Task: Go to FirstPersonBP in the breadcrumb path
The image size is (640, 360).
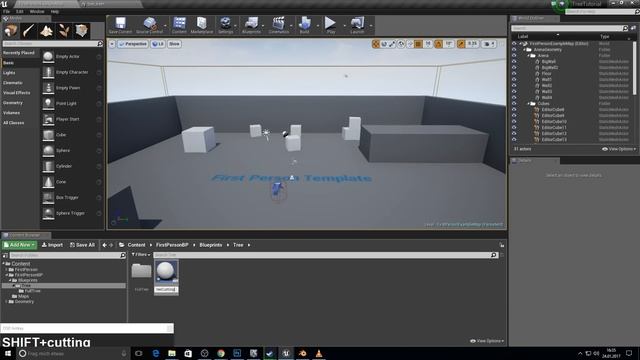Action: (x=172, y=245)
